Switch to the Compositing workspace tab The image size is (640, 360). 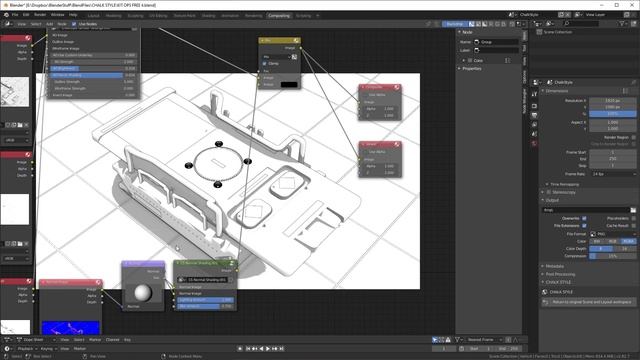(x=279, y=16)
